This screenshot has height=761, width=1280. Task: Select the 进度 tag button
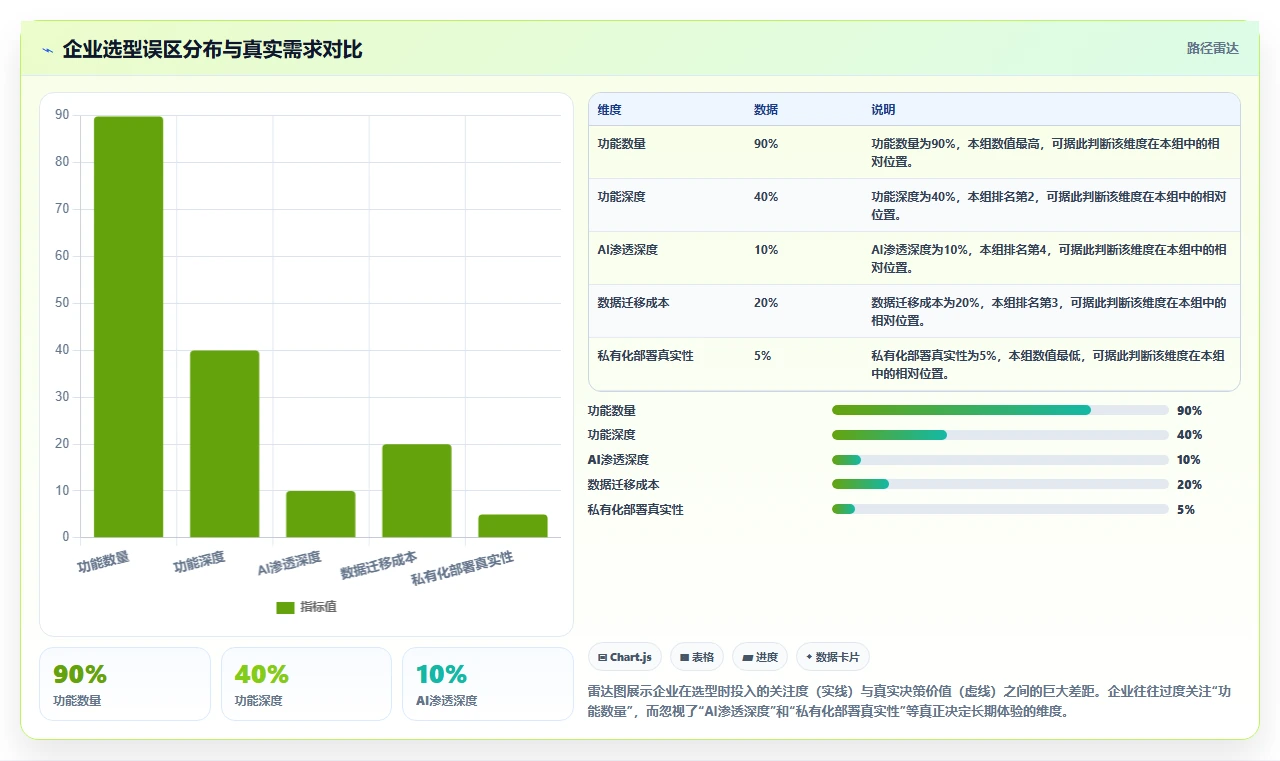tap(759, 657)
